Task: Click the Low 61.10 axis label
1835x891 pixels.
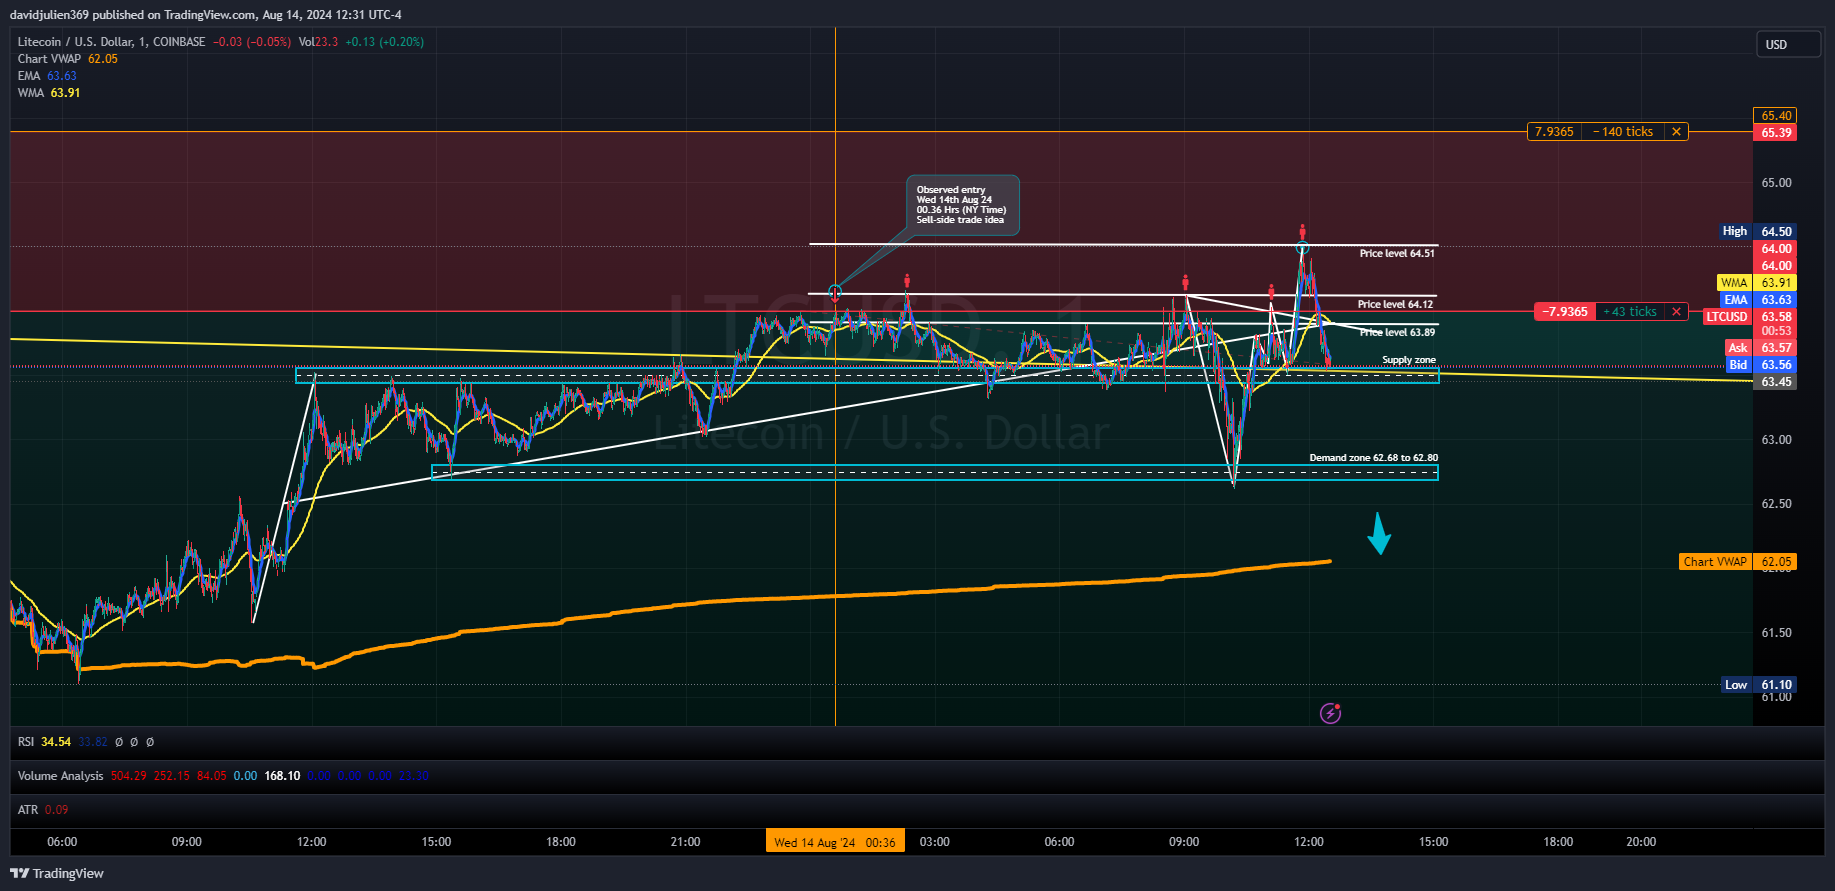Action: 1760,685
